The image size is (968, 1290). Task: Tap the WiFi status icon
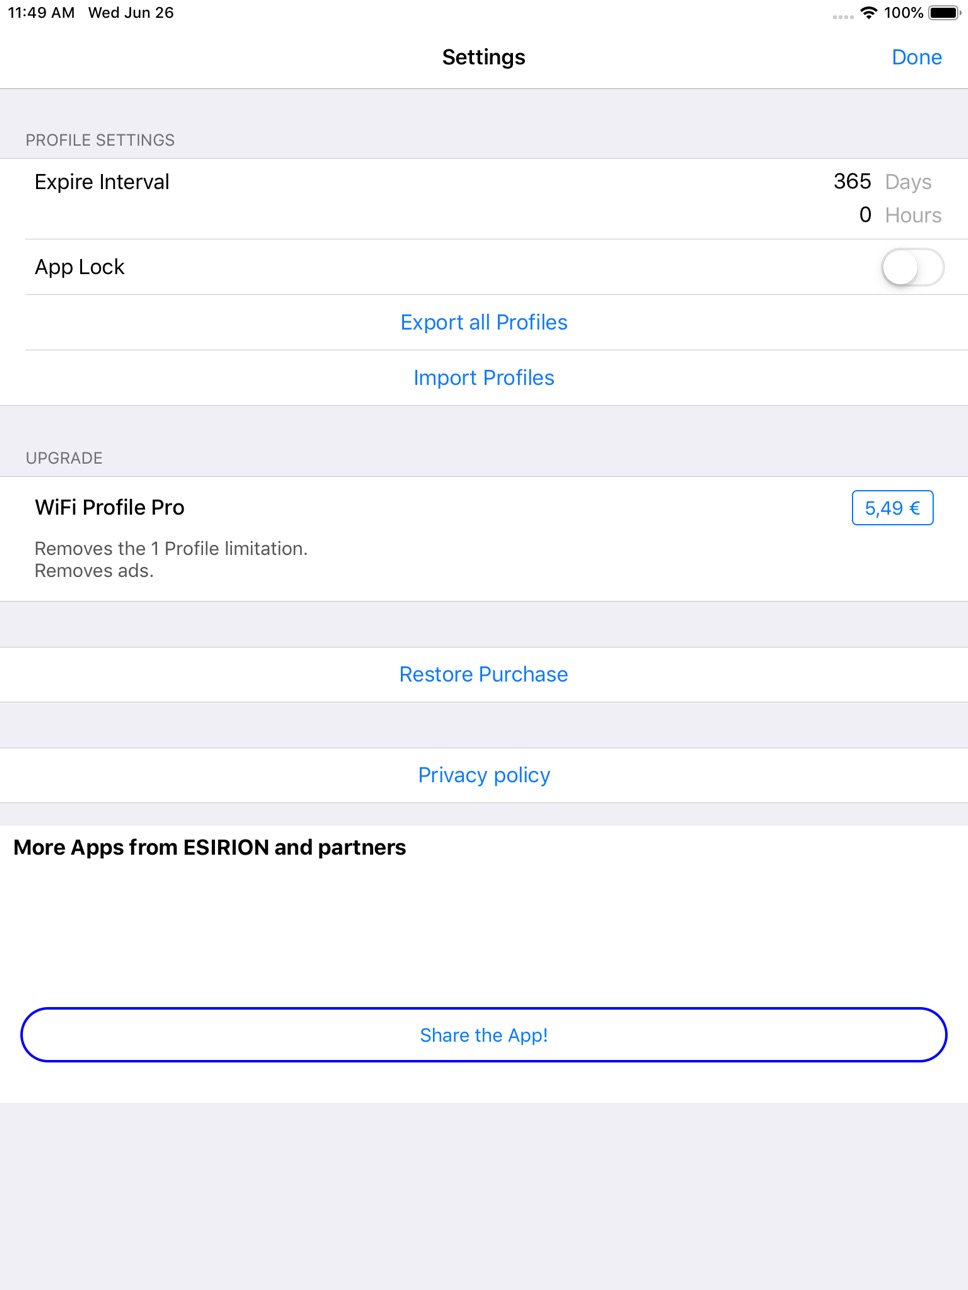[x=869, y=13]
